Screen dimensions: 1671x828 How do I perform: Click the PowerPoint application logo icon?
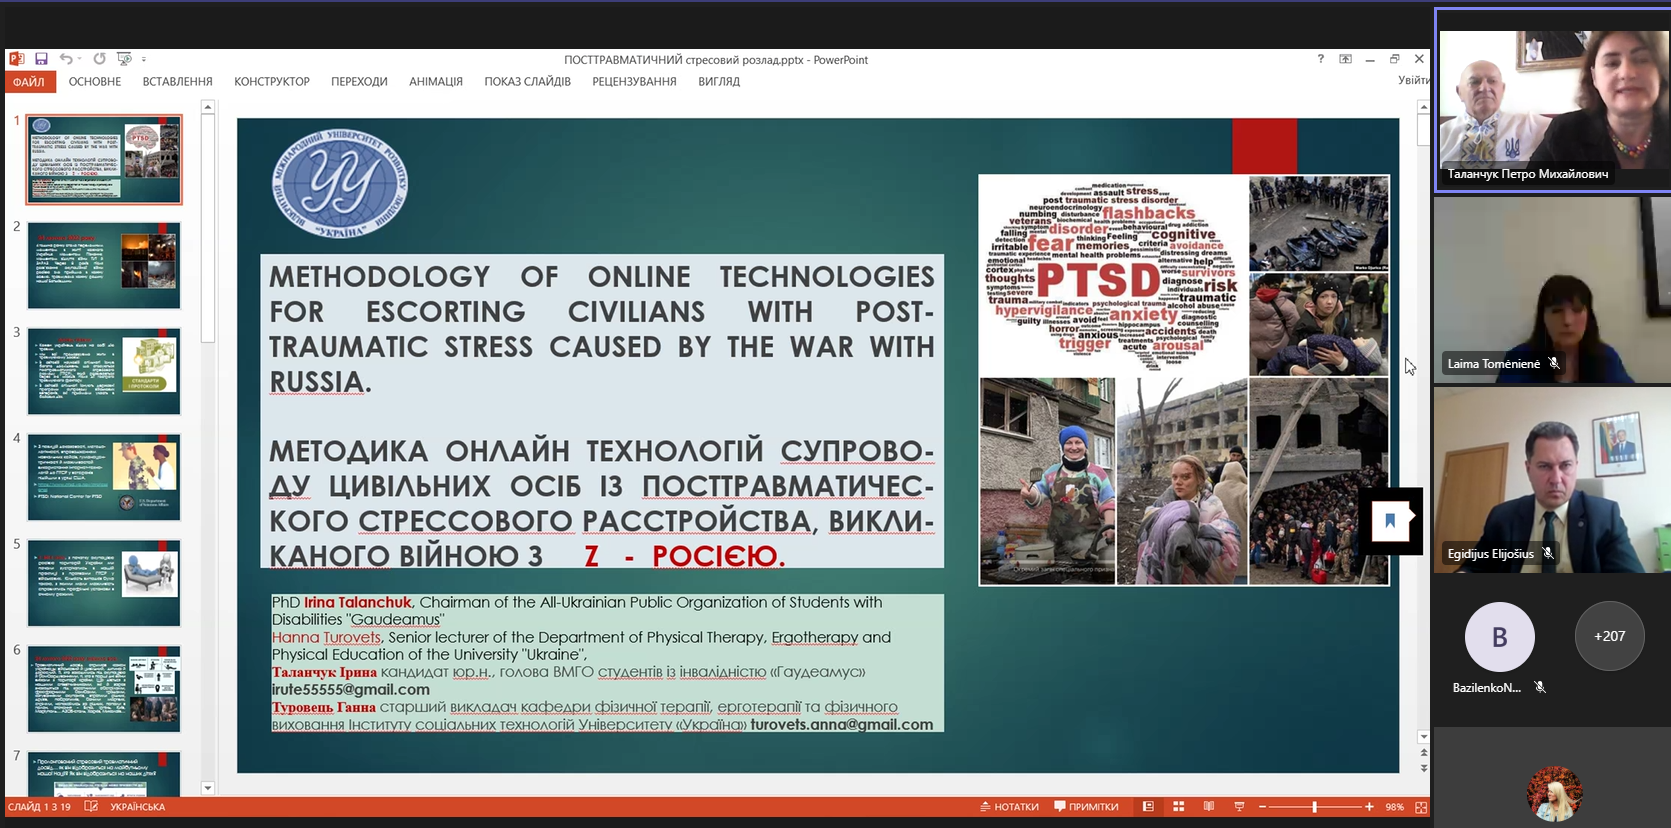[16, 59]
